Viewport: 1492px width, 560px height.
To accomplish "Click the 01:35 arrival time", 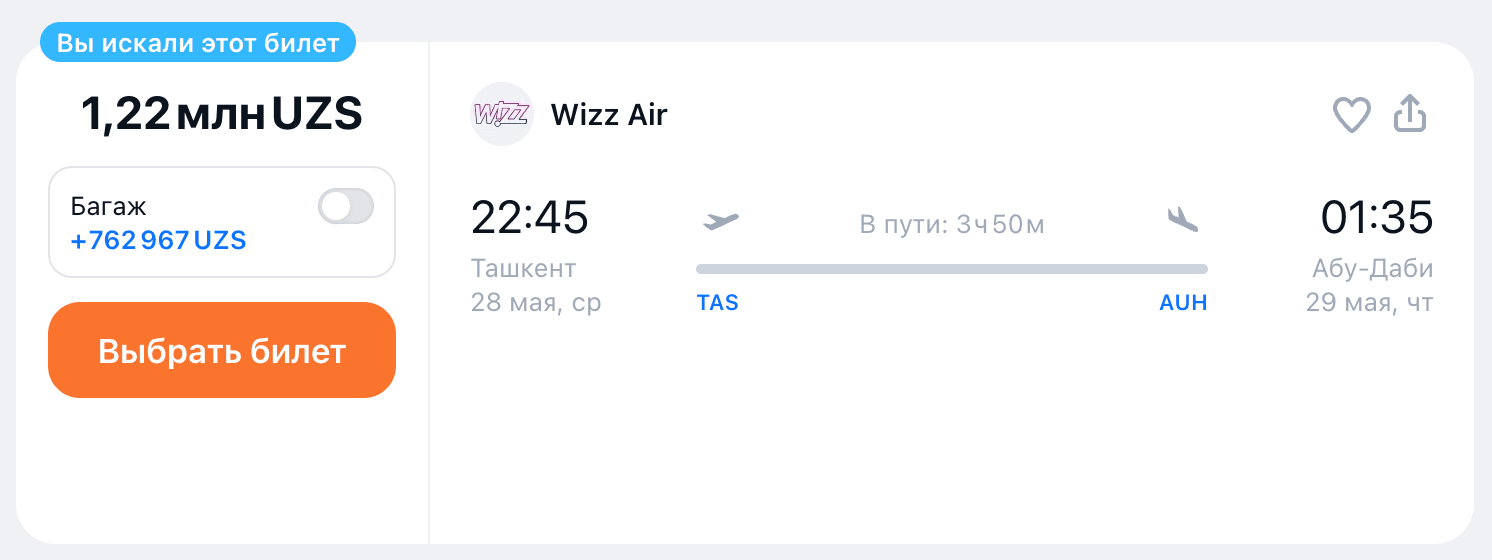I will [1376, 218].
